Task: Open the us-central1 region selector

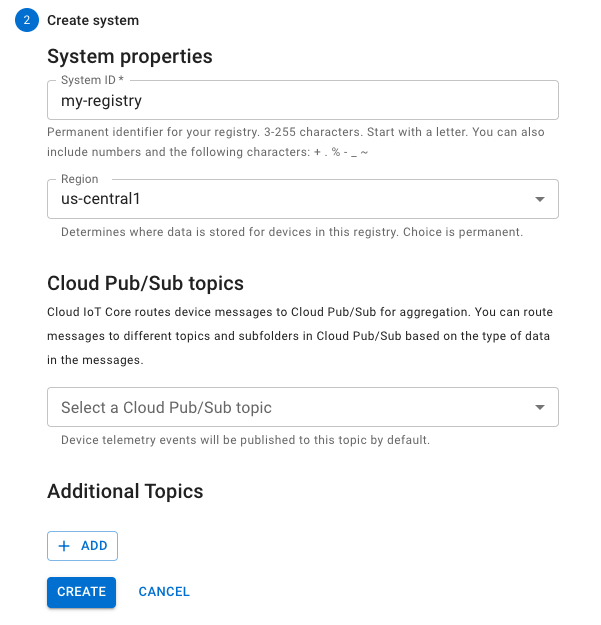Action: tap(290, 199)
